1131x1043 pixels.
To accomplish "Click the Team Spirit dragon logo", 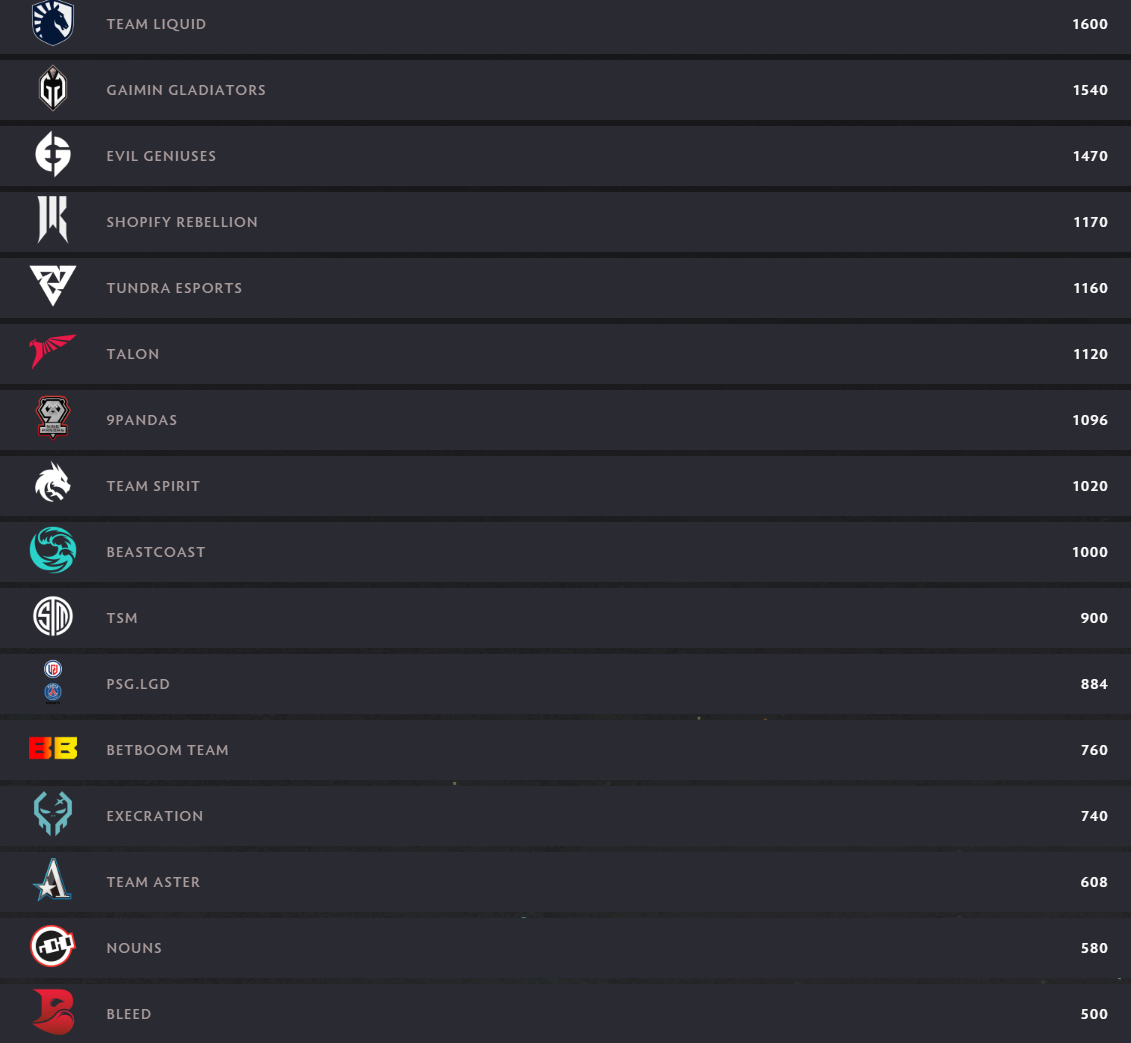I will 53,483.
